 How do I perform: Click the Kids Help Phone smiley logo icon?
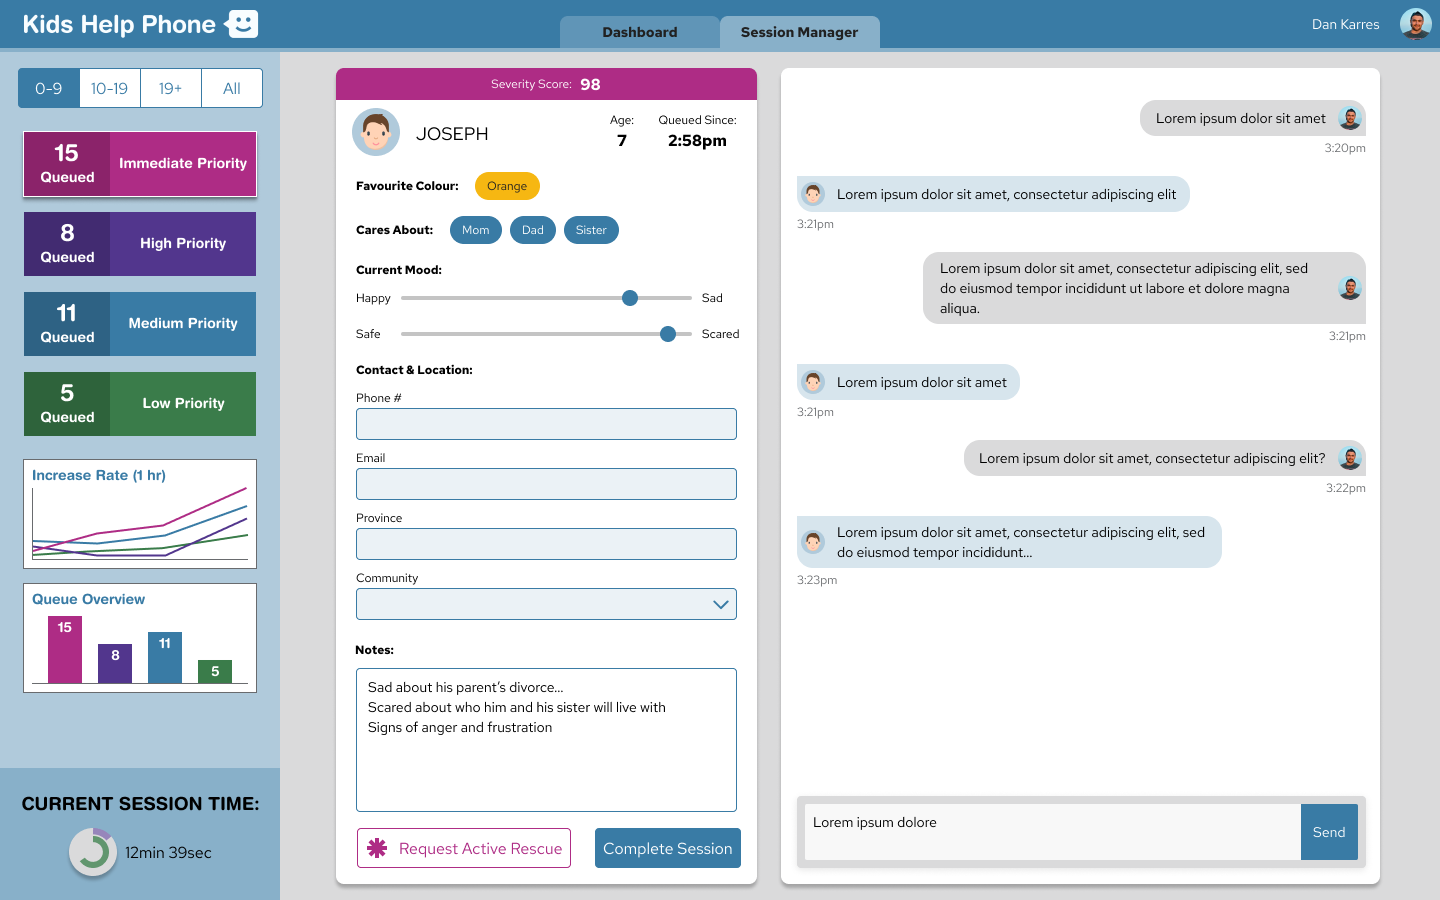tap(241, 24)
